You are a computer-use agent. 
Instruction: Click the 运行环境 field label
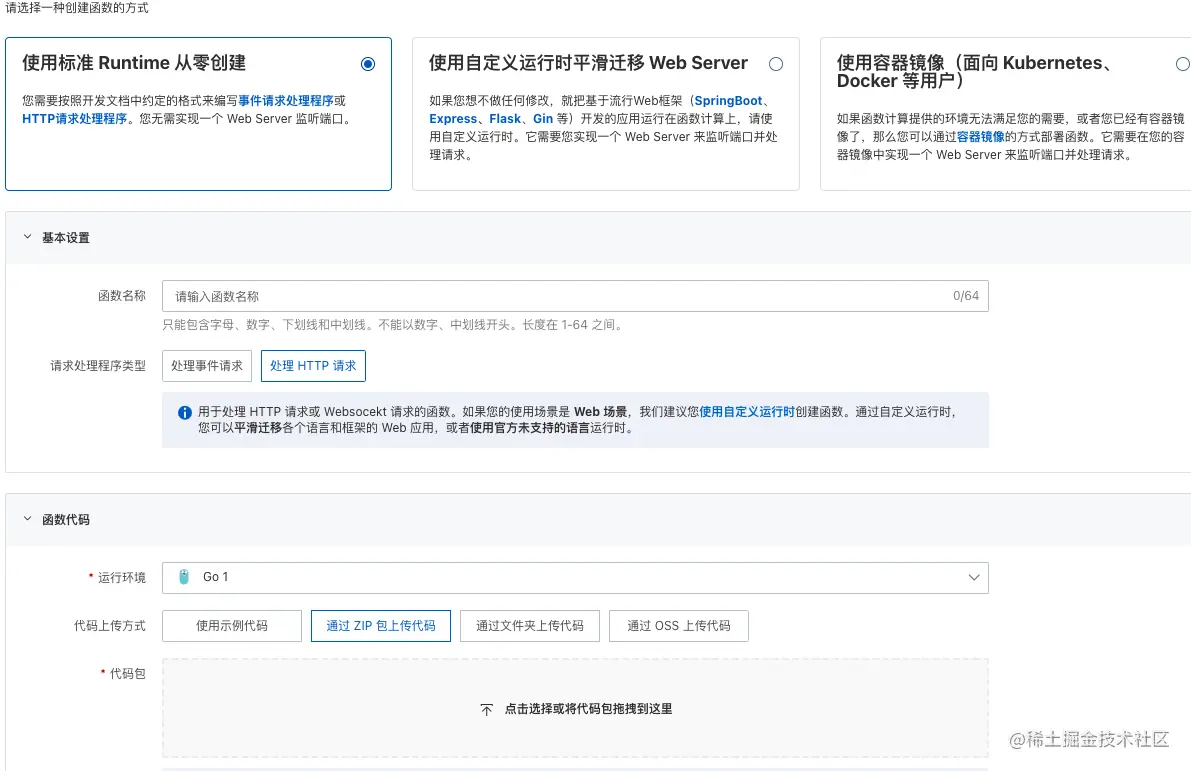[122, 577]
